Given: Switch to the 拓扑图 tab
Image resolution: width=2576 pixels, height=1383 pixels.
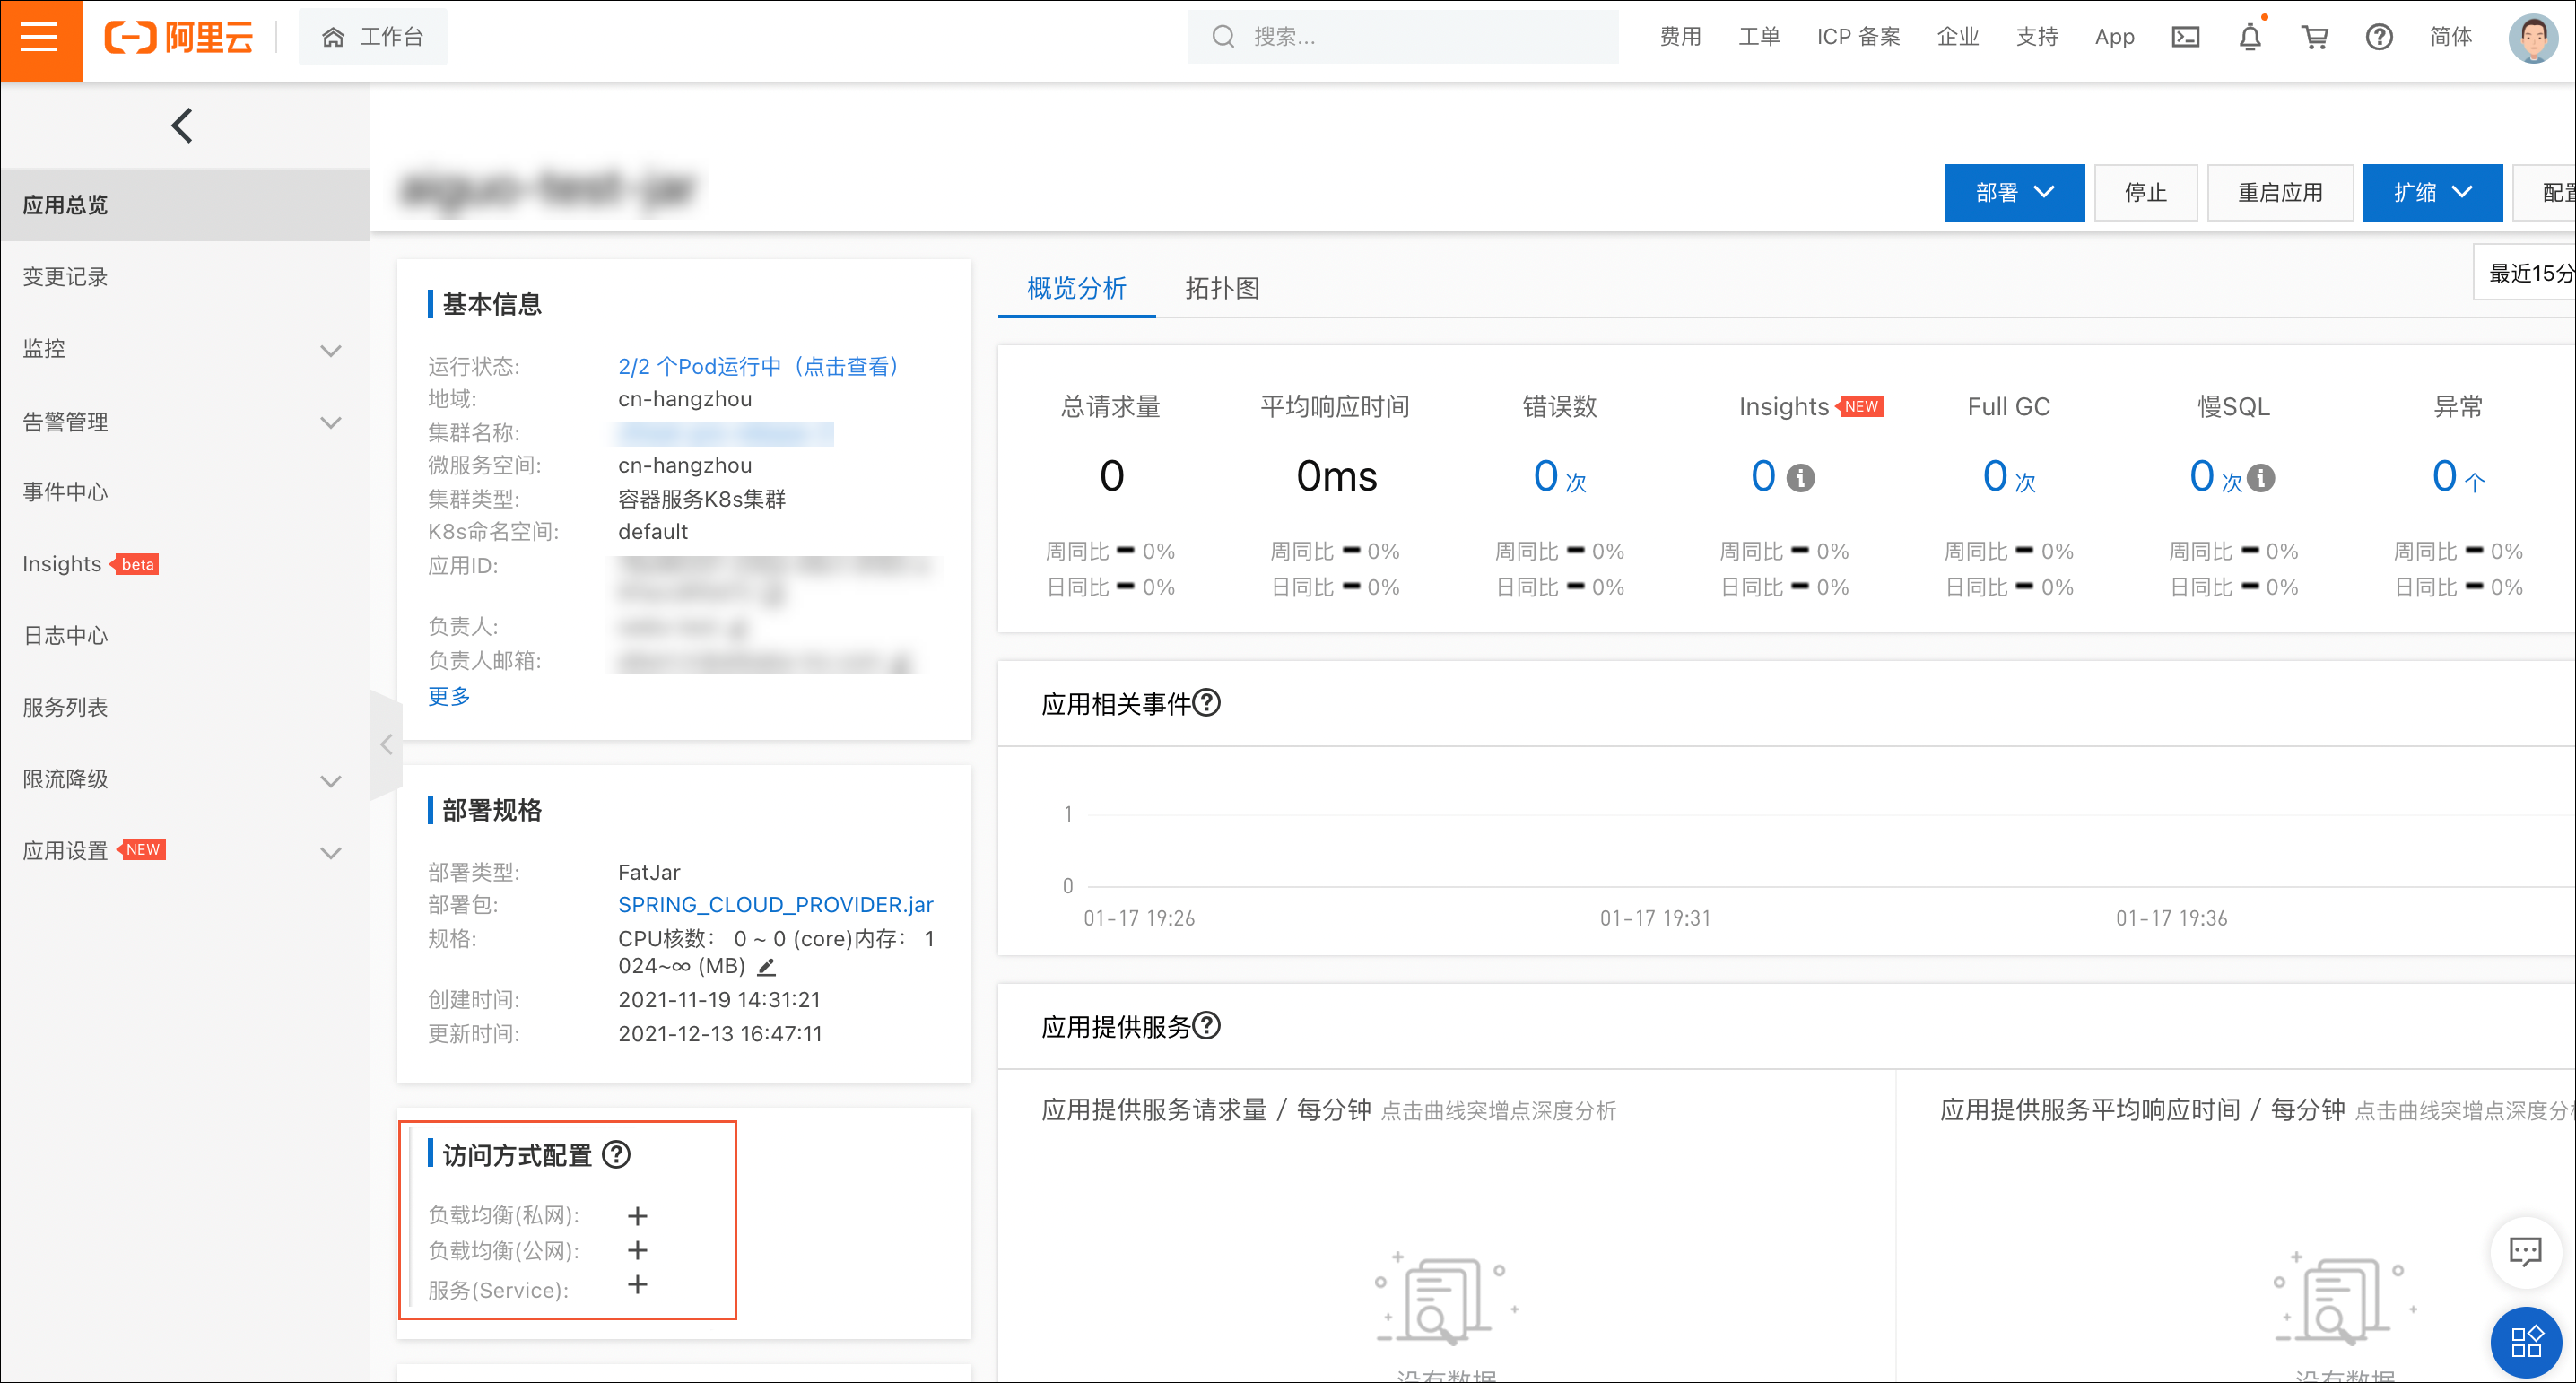Looking at the screenshot, I should pyautogui.click(x=1222, y=288).
